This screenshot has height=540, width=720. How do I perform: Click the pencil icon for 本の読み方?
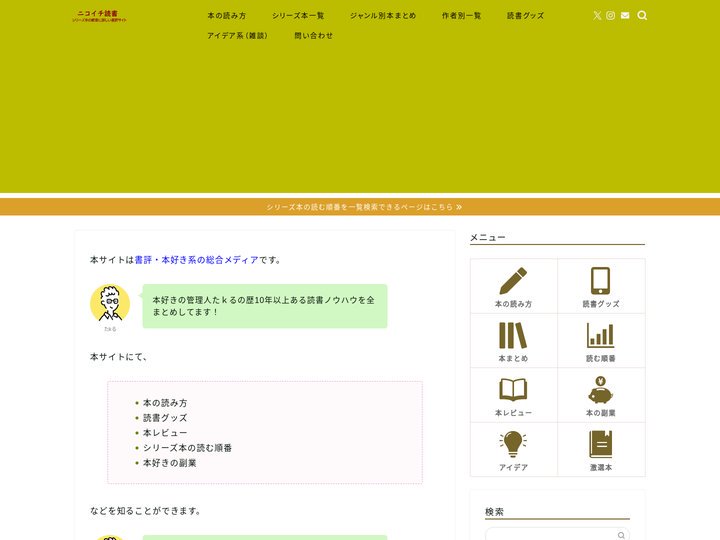[513, 281]
